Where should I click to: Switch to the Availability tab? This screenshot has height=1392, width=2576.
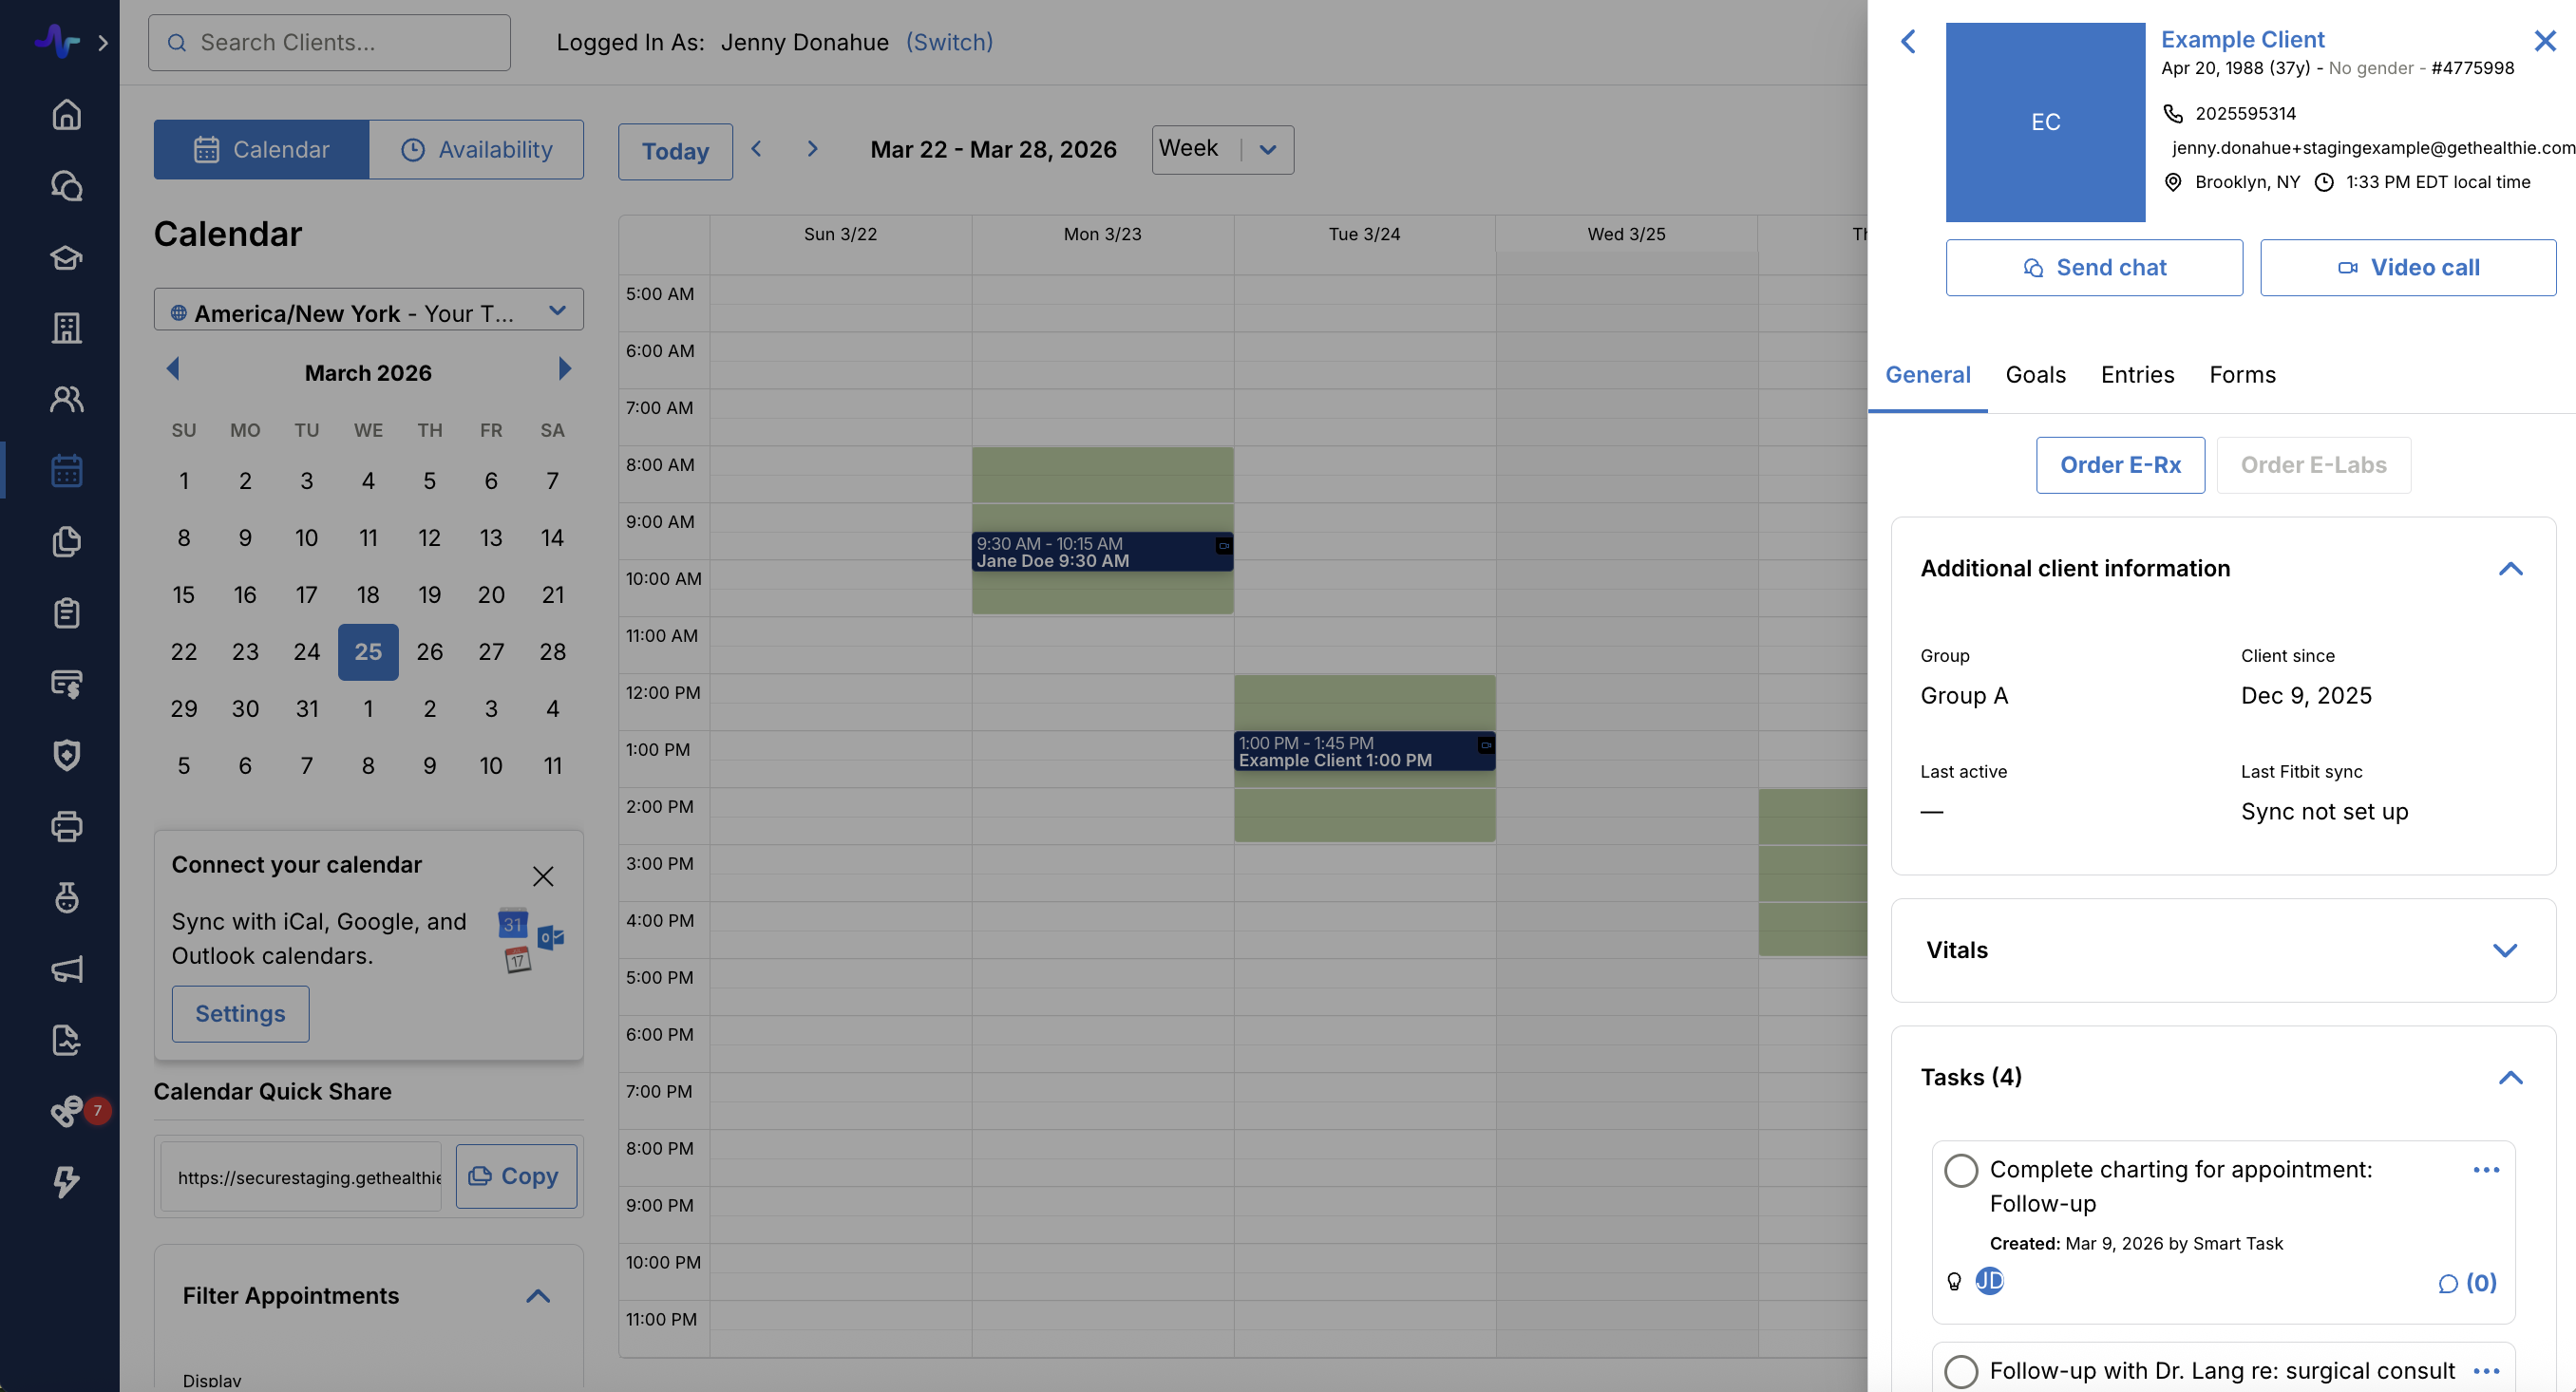click(476, 149)
